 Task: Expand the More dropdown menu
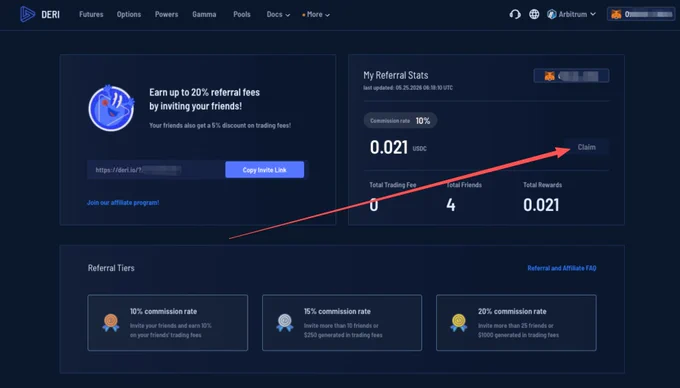click(316, 14)
